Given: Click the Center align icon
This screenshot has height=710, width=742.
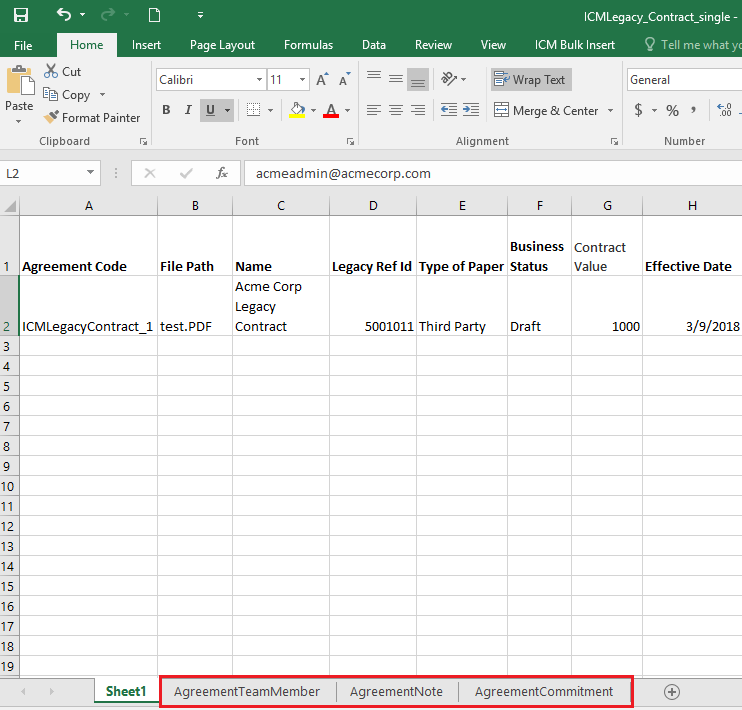Looking at the screenshot, I should [x=396, y=111].
